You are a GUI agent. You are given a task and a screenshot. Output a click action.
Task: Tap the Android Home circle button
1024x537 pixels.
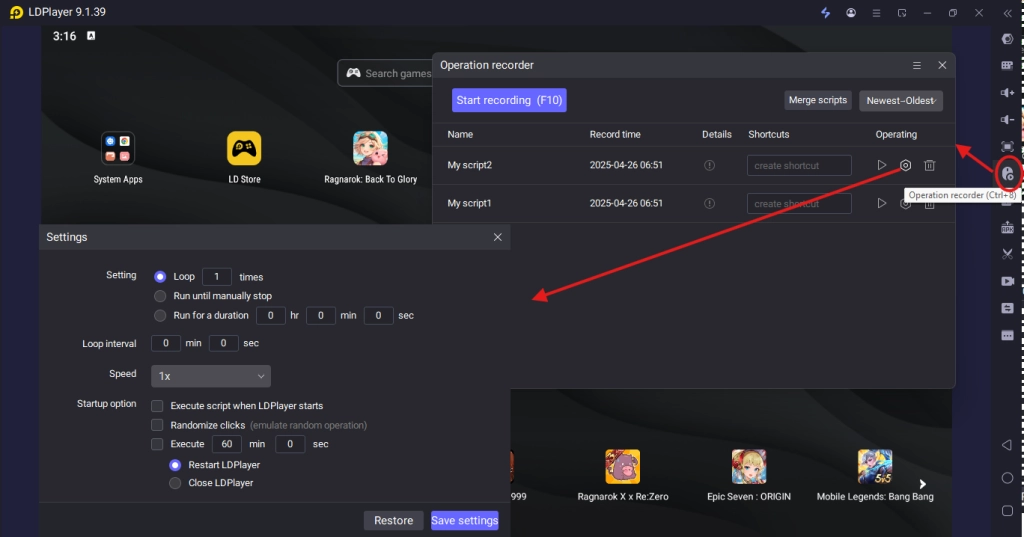tap(1008, 478)
